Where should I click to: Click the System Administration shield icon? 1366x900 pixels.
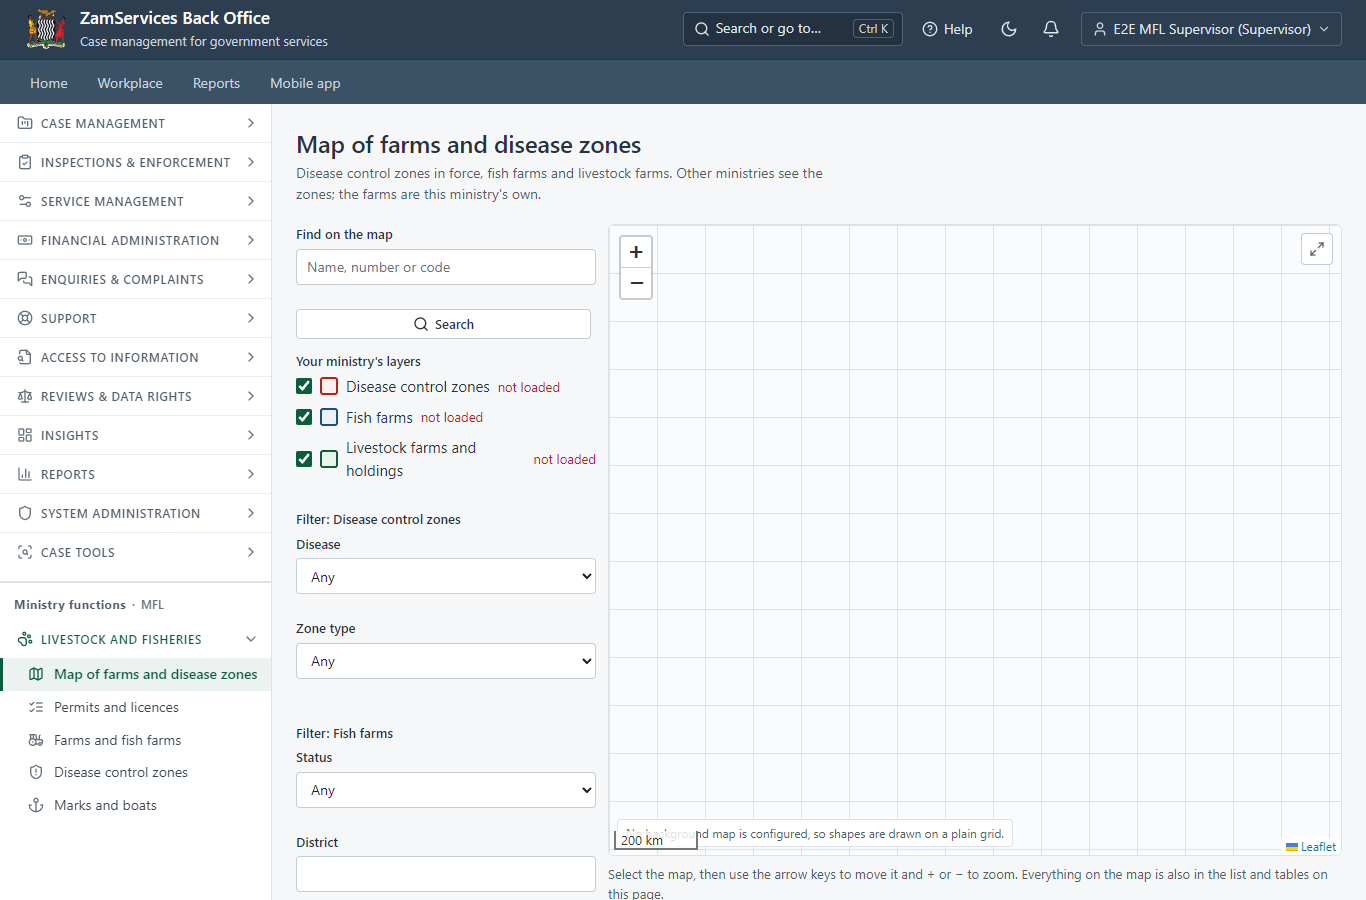(25, 513)
